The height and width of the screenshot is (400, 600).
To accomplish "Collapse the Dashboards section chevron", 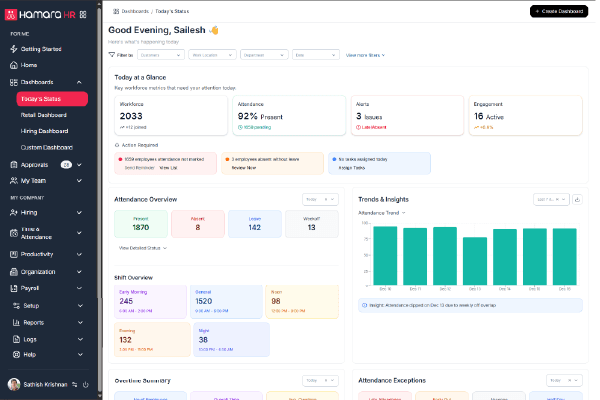I will (79, 82).
